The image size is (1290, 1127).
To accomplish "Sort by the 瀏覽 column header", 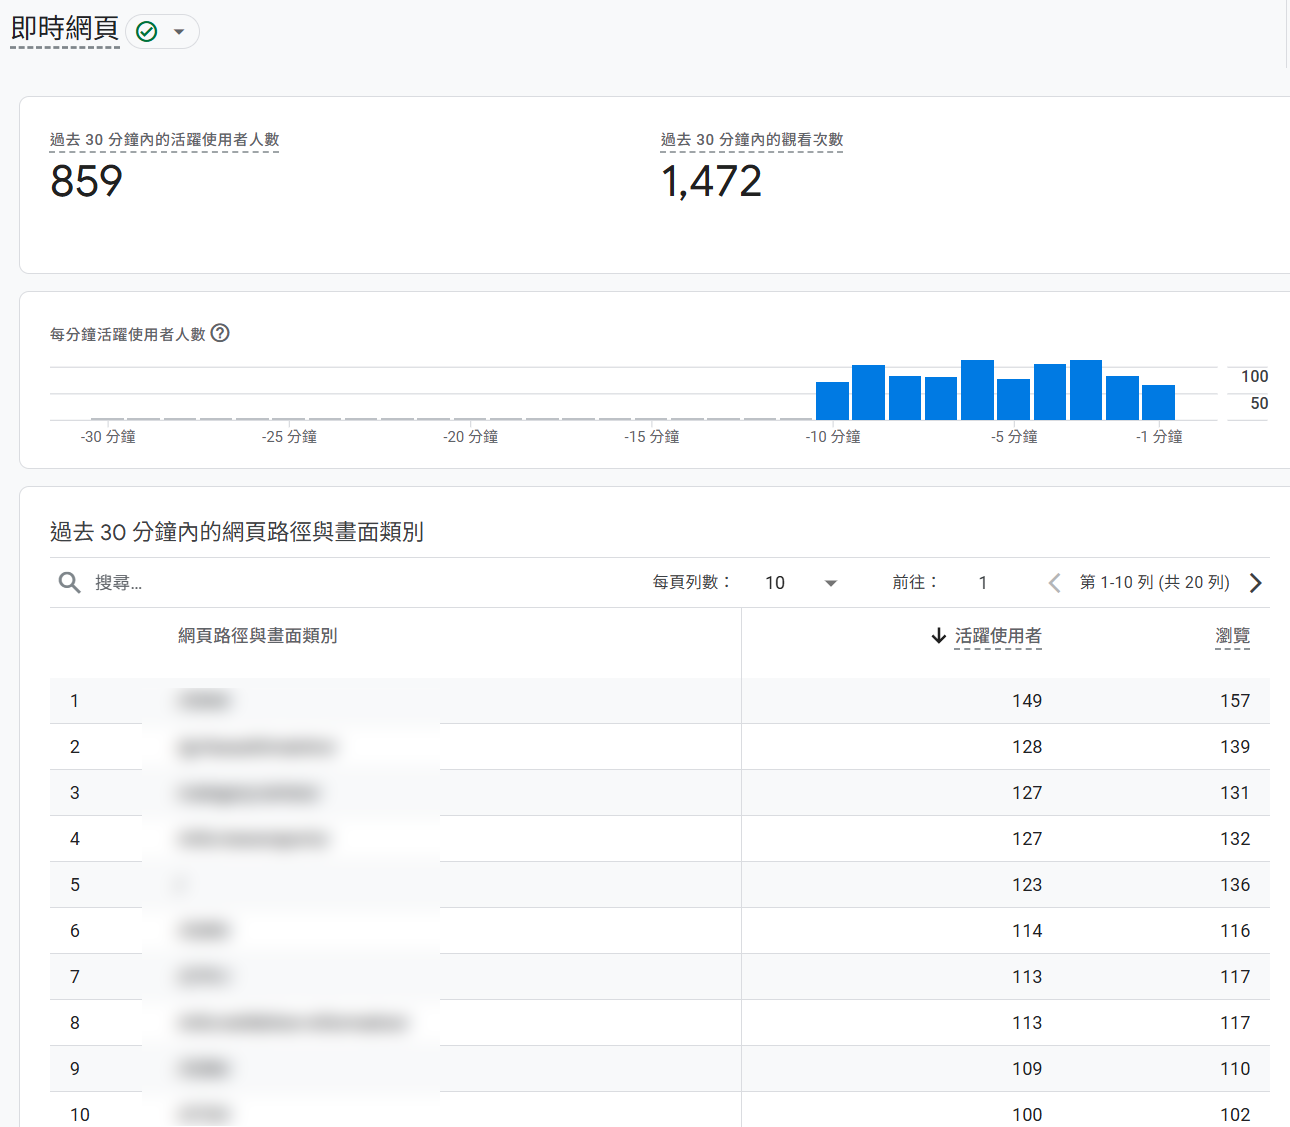I will click(x=1232, y=636).
